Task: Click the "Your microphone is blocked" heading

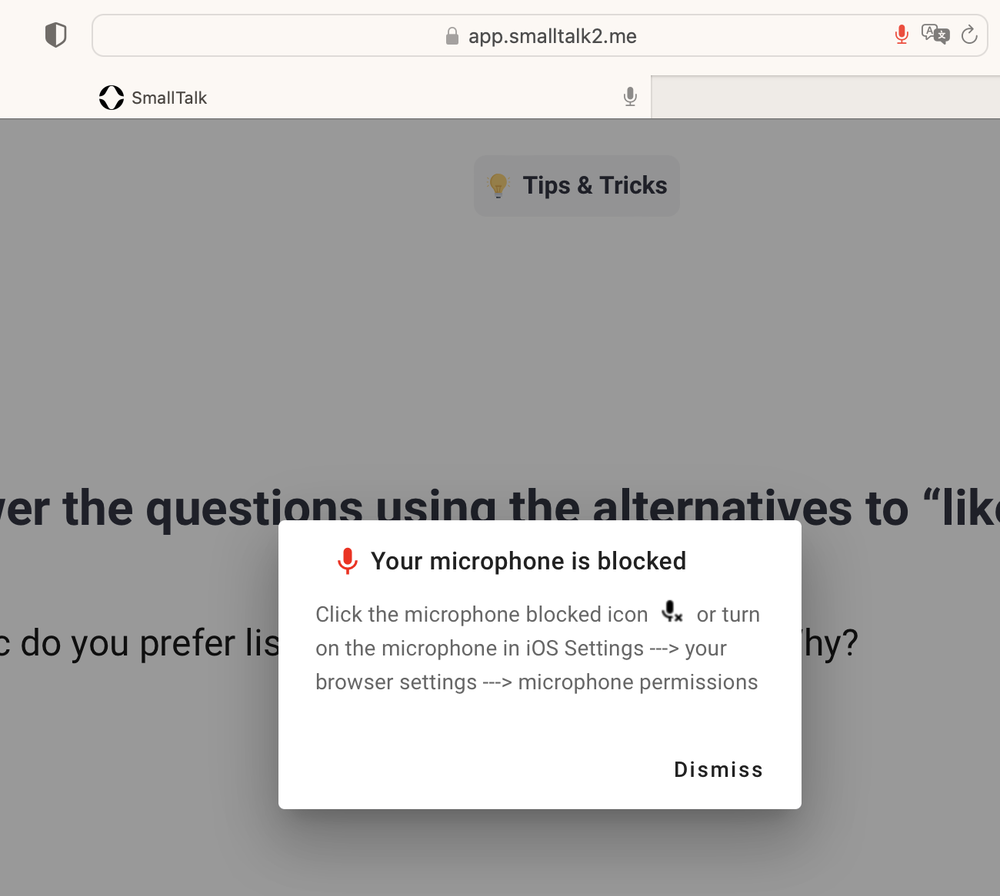Action: click(528, 561)
